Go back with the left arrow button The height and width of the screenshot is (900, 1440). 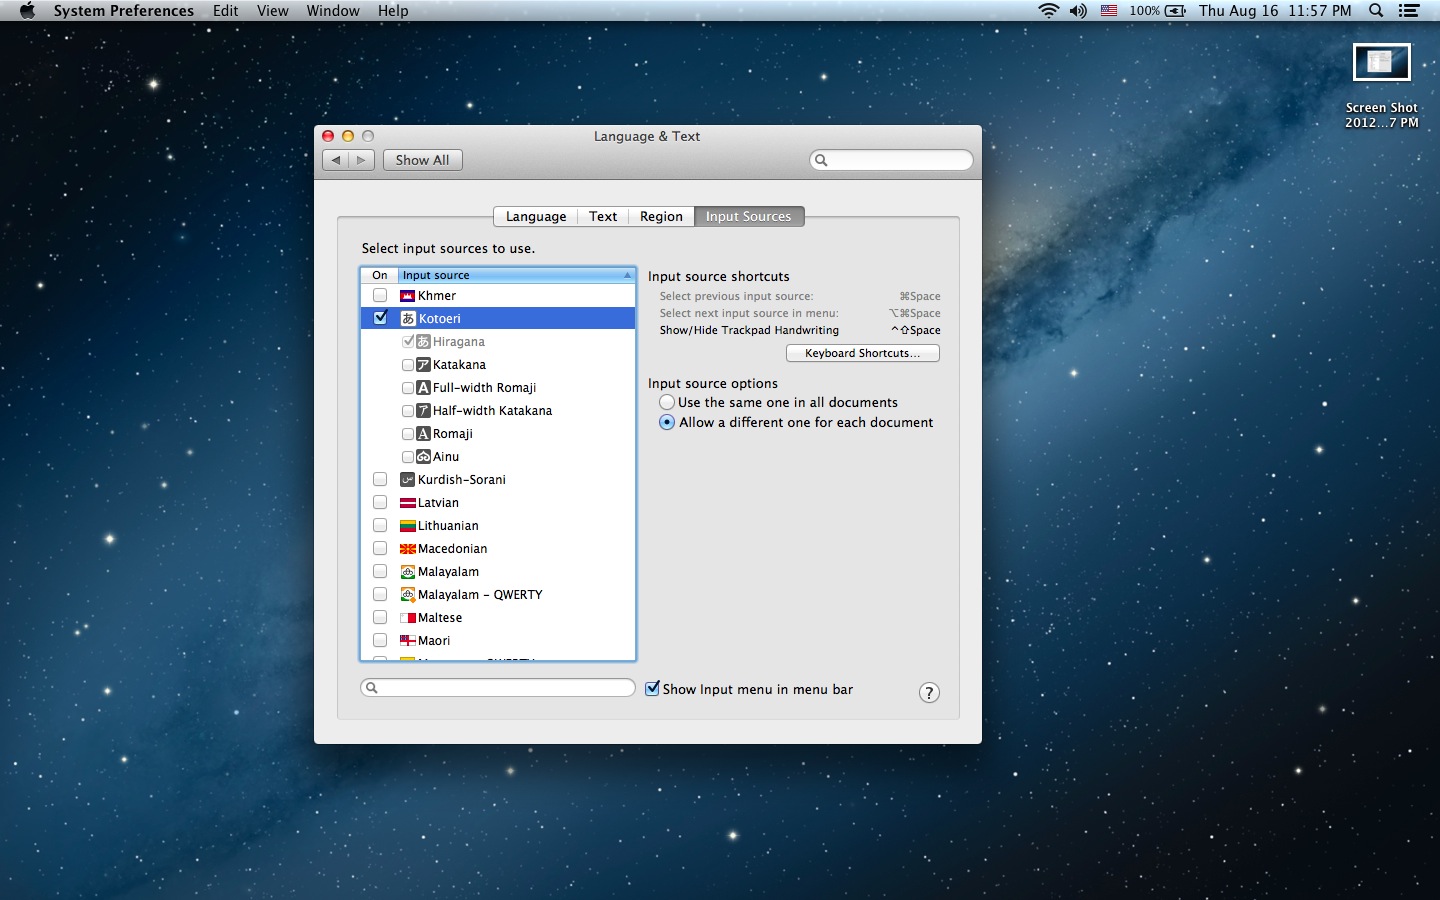point(336,160)
